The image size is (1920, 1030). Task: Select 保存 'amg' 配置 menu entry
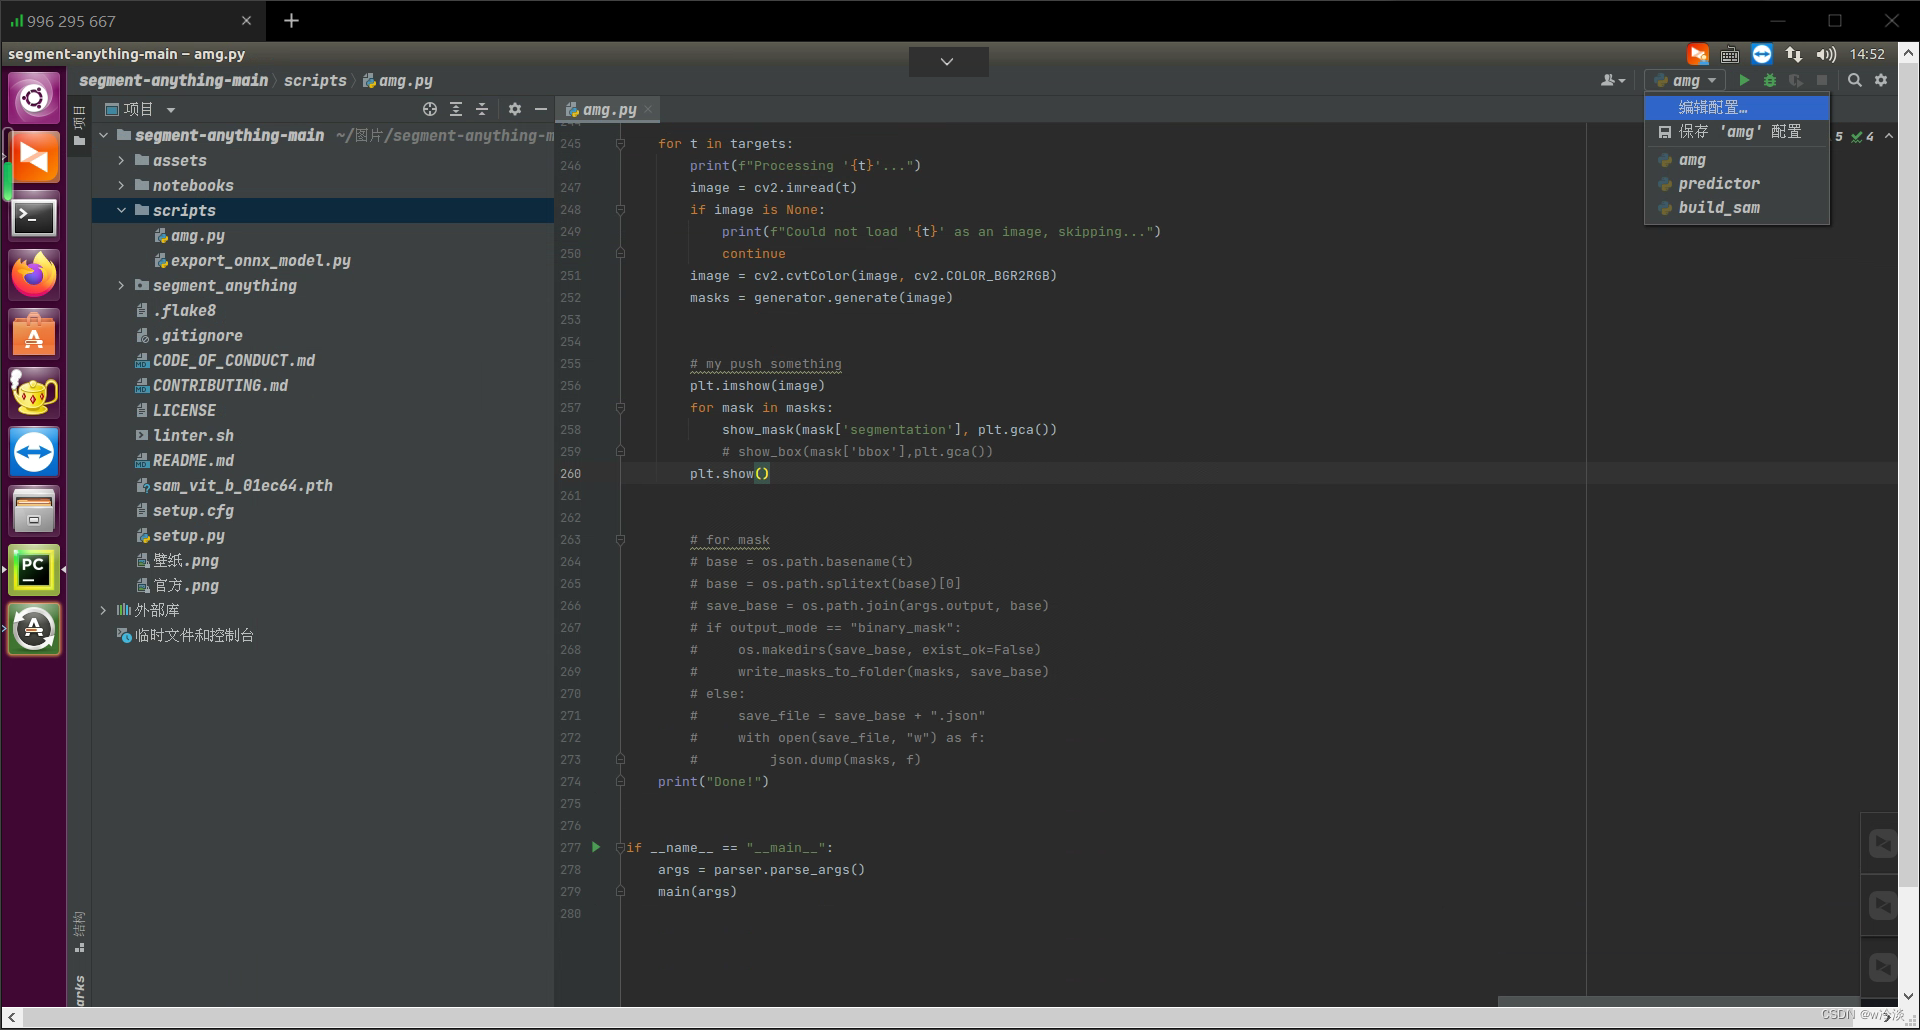pyautogui.click(x=1737, y=131)
